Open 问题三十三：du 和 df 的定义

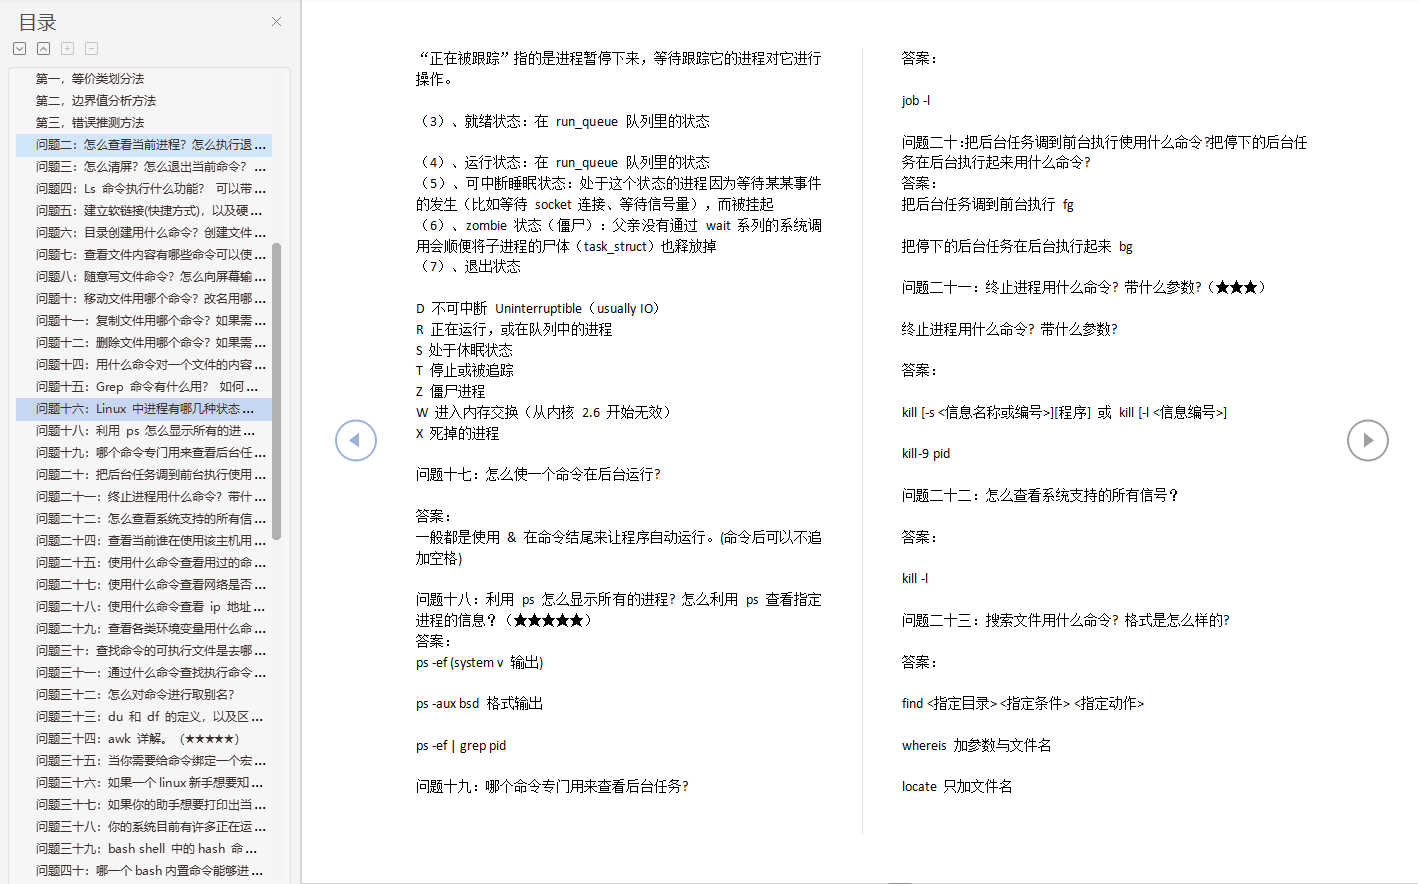point(144,717)
